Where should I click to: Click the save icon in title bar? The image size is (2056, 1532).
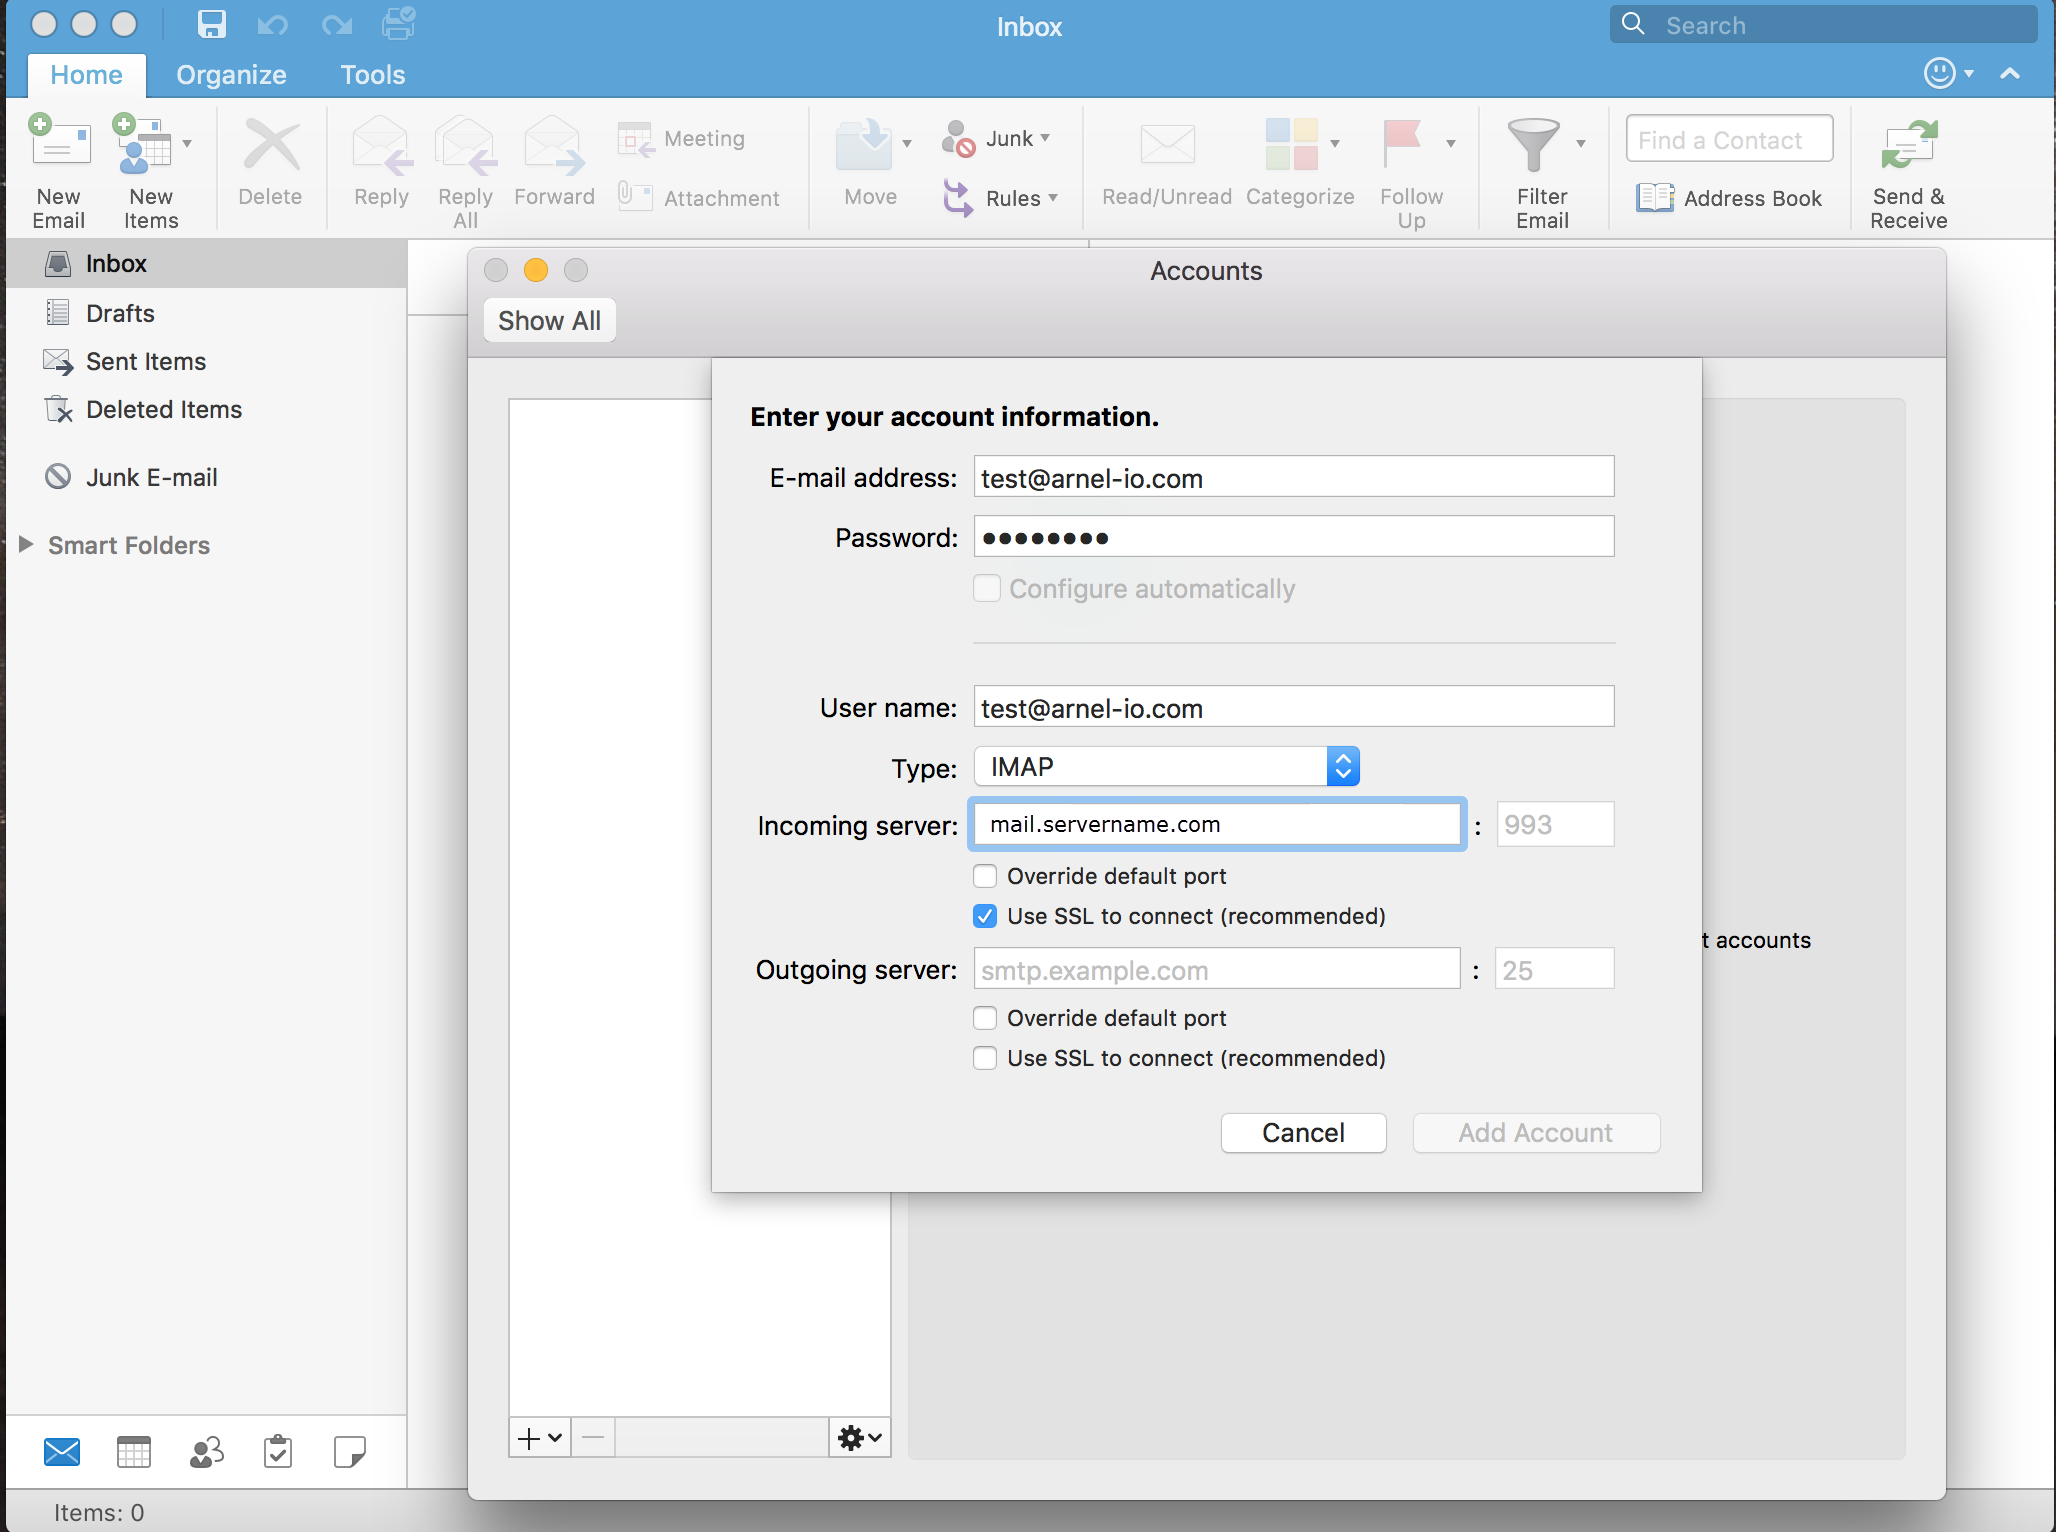coord(212,24)
